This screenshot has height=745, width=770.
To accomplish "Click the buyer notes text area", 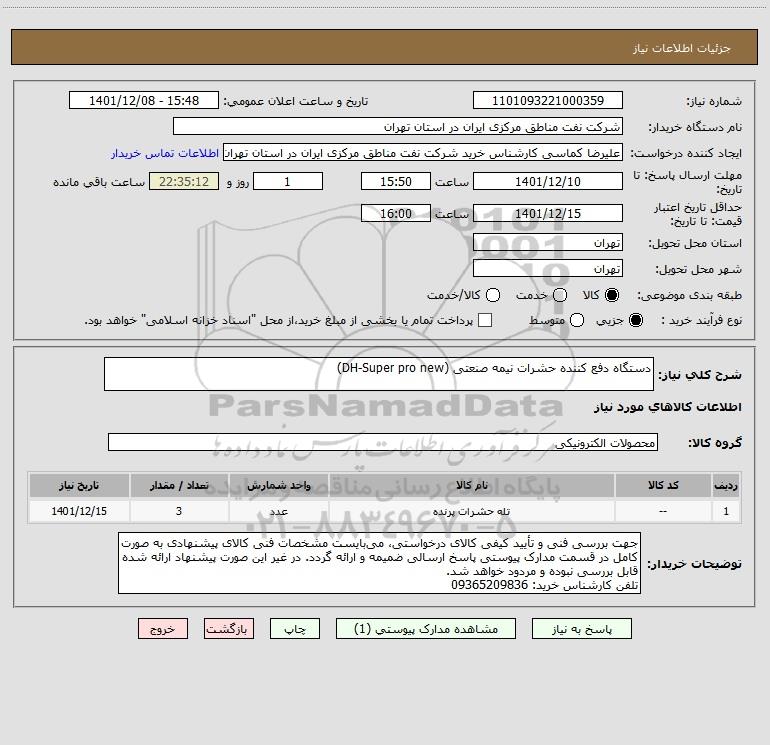I will 379,563.
